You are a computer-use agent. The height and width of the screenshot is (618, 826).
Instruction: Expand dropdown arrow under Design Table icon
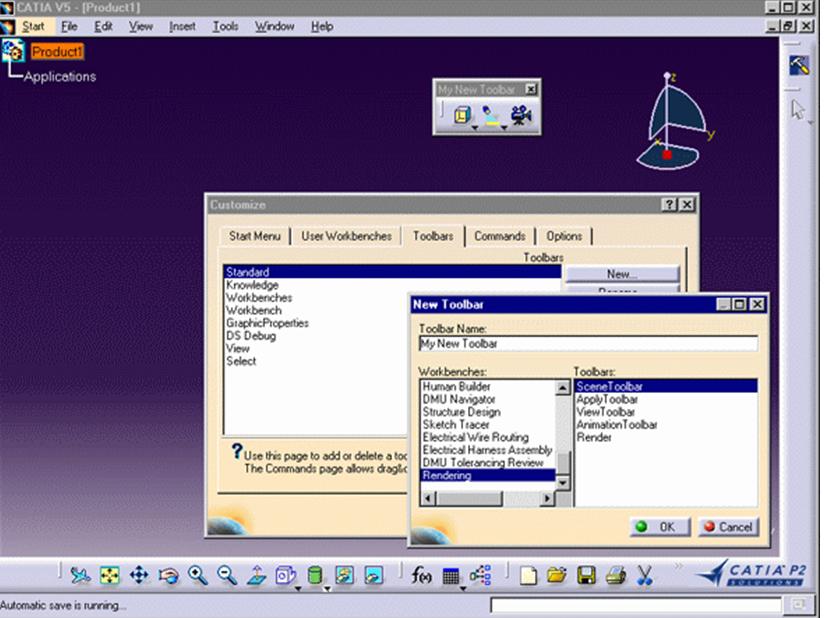tap(463, 588)
